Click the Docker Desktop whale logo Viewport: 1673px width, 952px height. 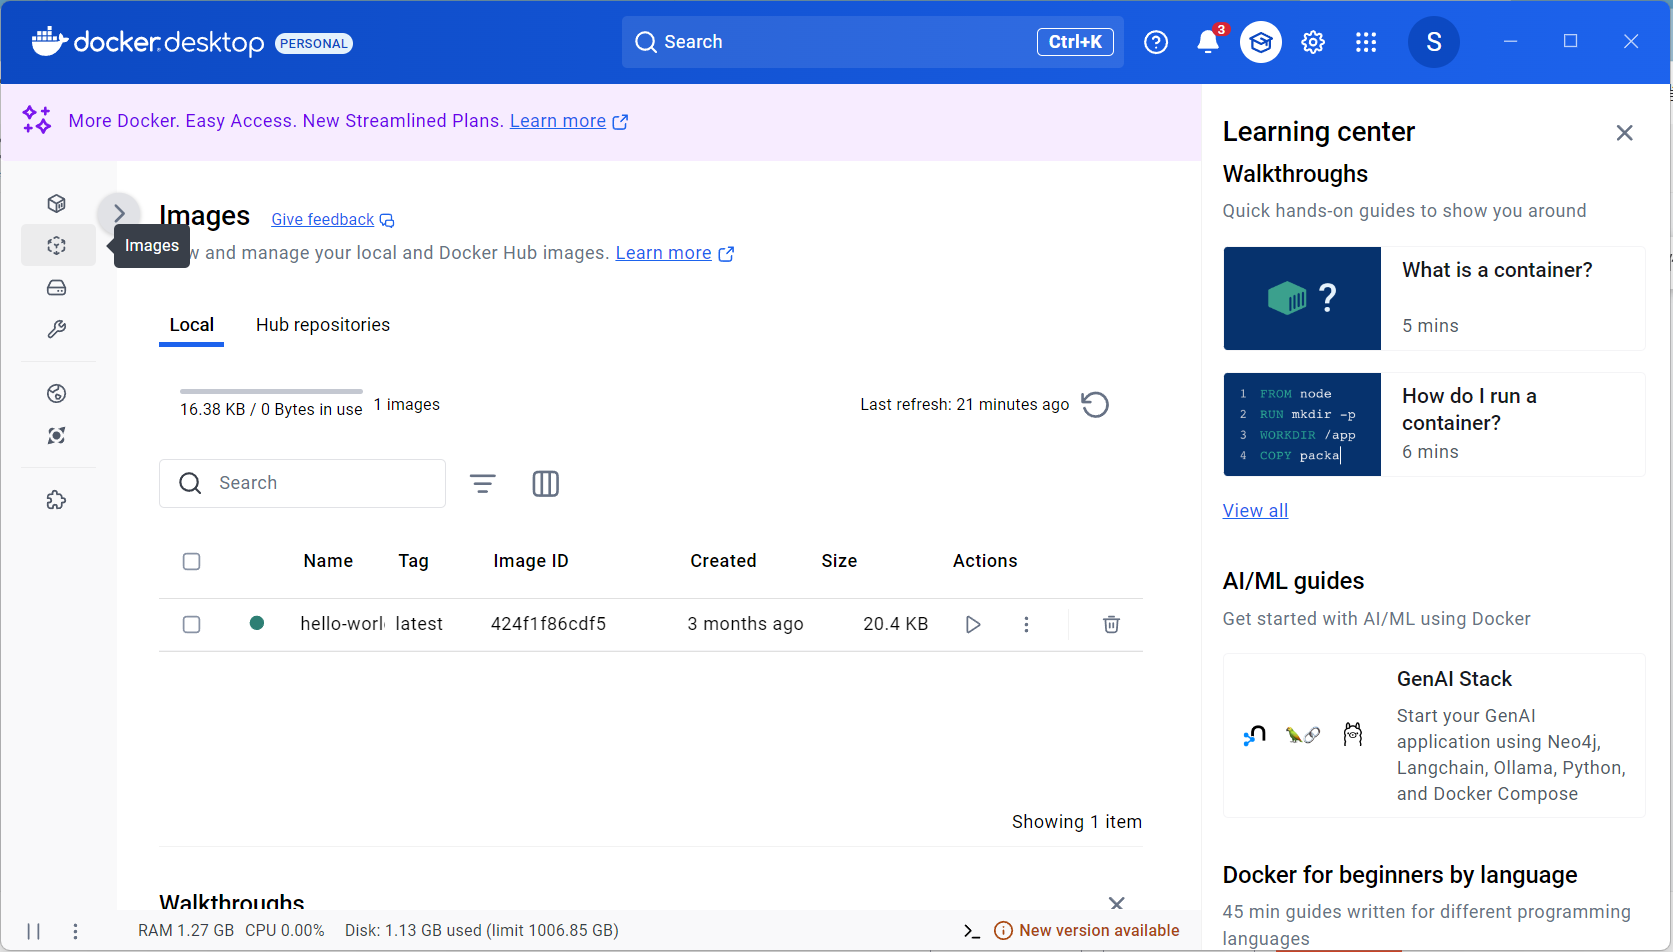(48, 42)
